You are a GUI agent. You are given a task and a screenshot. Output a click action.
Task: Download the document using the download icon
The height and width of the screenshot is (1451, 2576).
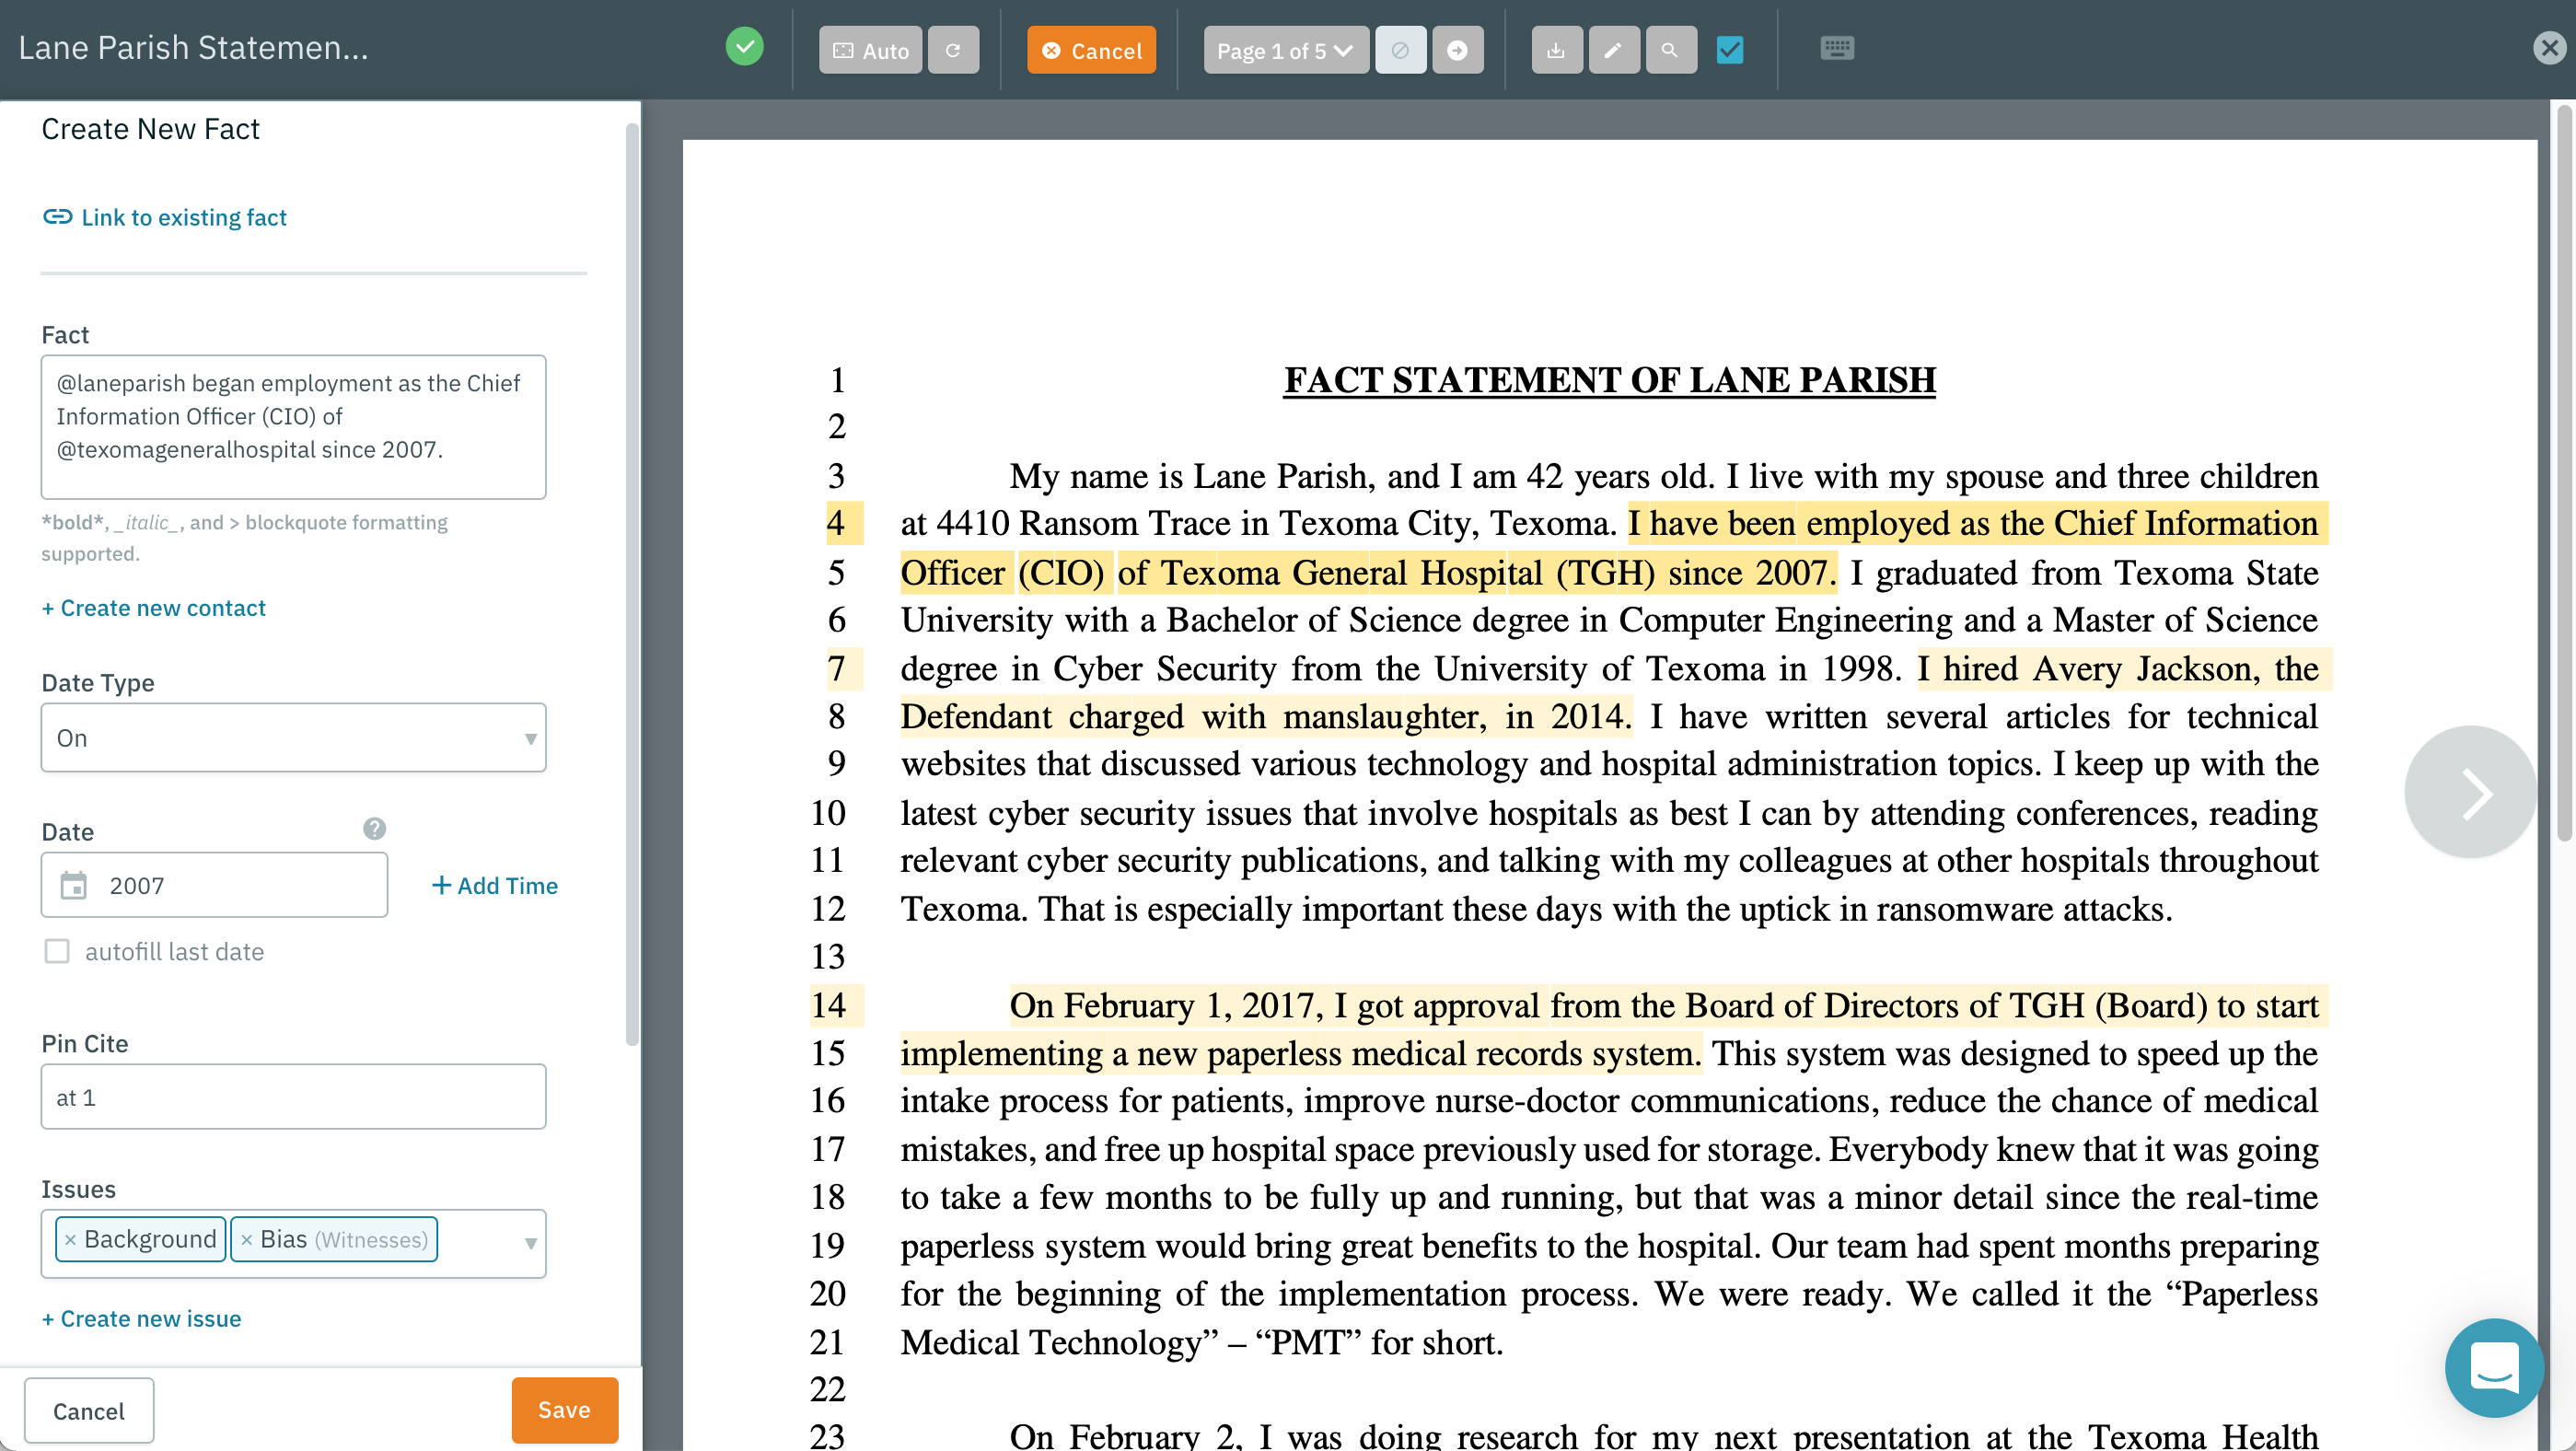pyautogui.click(x=1556, y=48)
